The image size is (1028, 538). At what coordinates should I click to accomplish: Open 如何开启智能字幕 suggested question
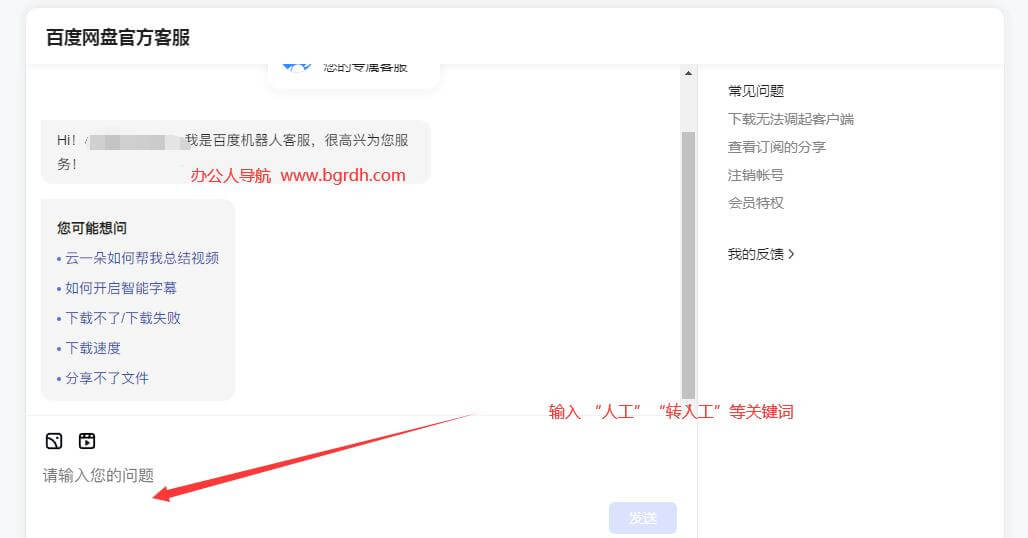tap(121, 288)
